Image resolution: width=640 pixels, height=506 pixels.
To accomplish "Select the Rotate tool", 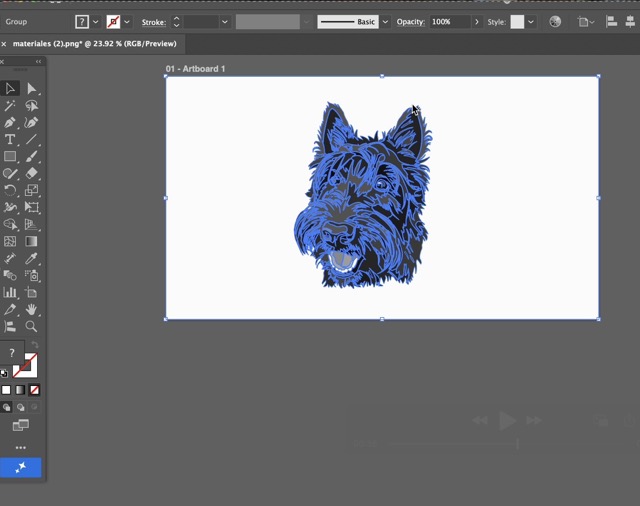I will pyautogui.click(x=10, y=190).
